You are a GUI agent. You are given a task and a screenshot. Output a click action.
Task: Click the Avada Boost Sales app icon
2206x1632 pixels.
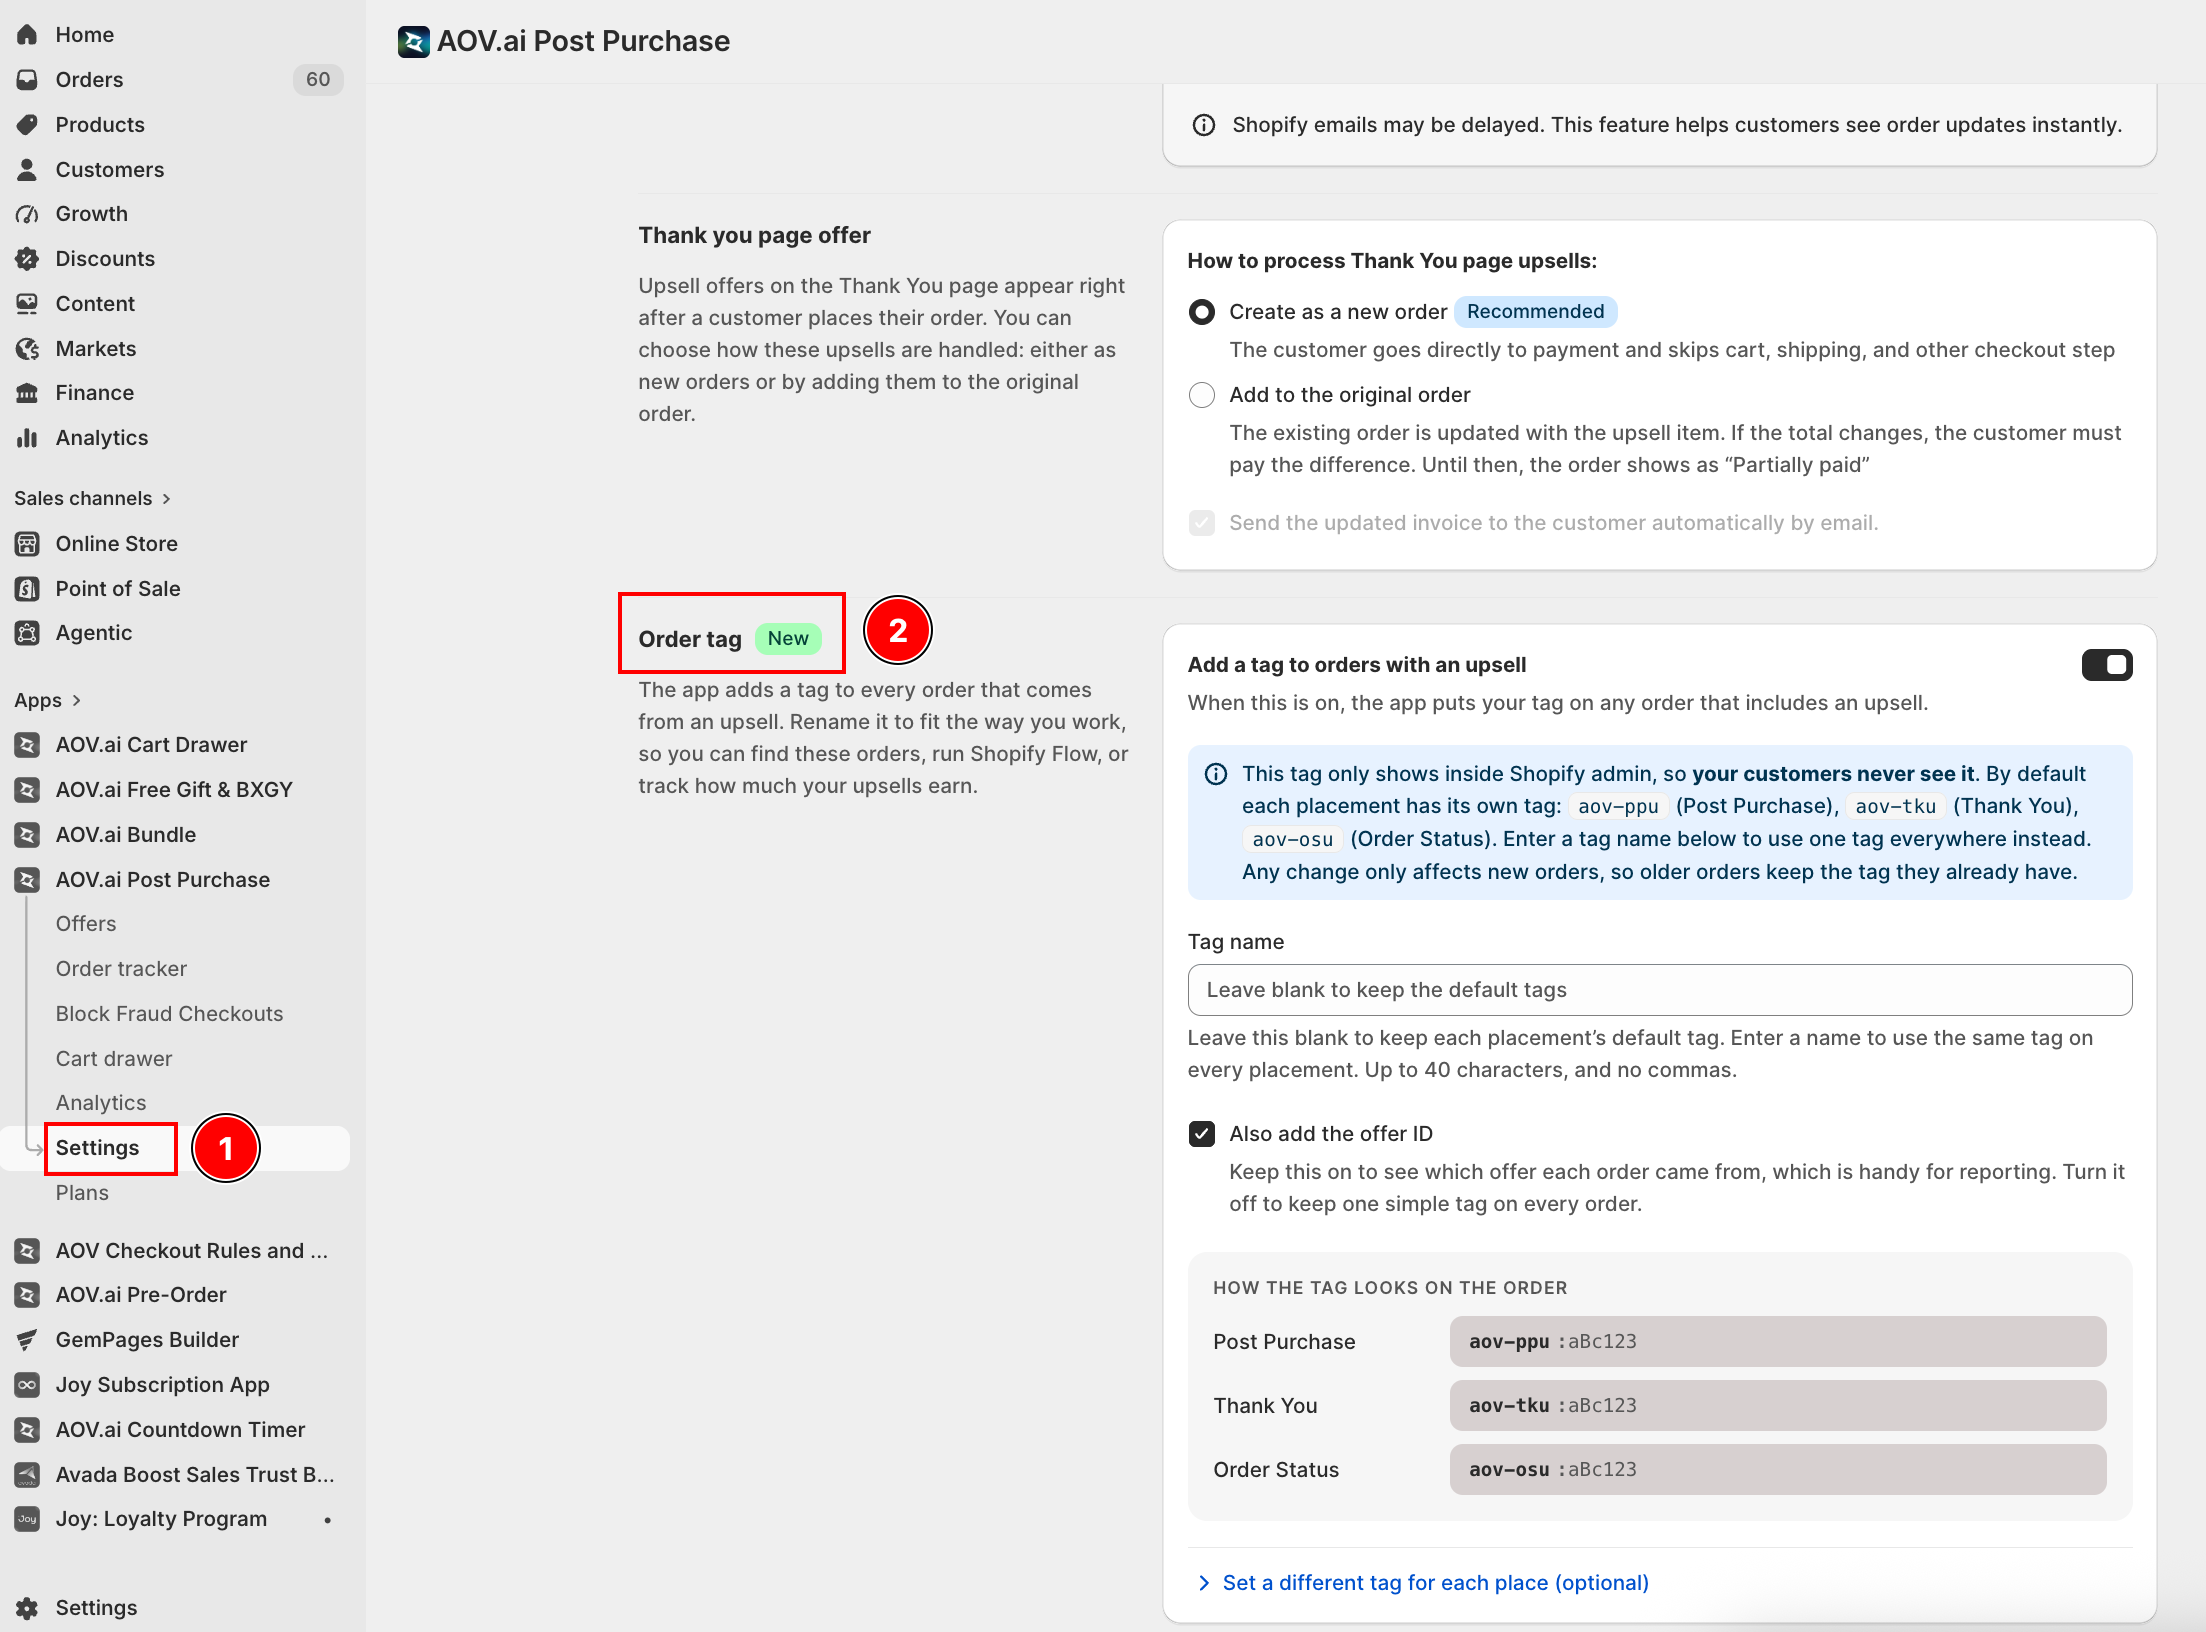coord(27,1475)
